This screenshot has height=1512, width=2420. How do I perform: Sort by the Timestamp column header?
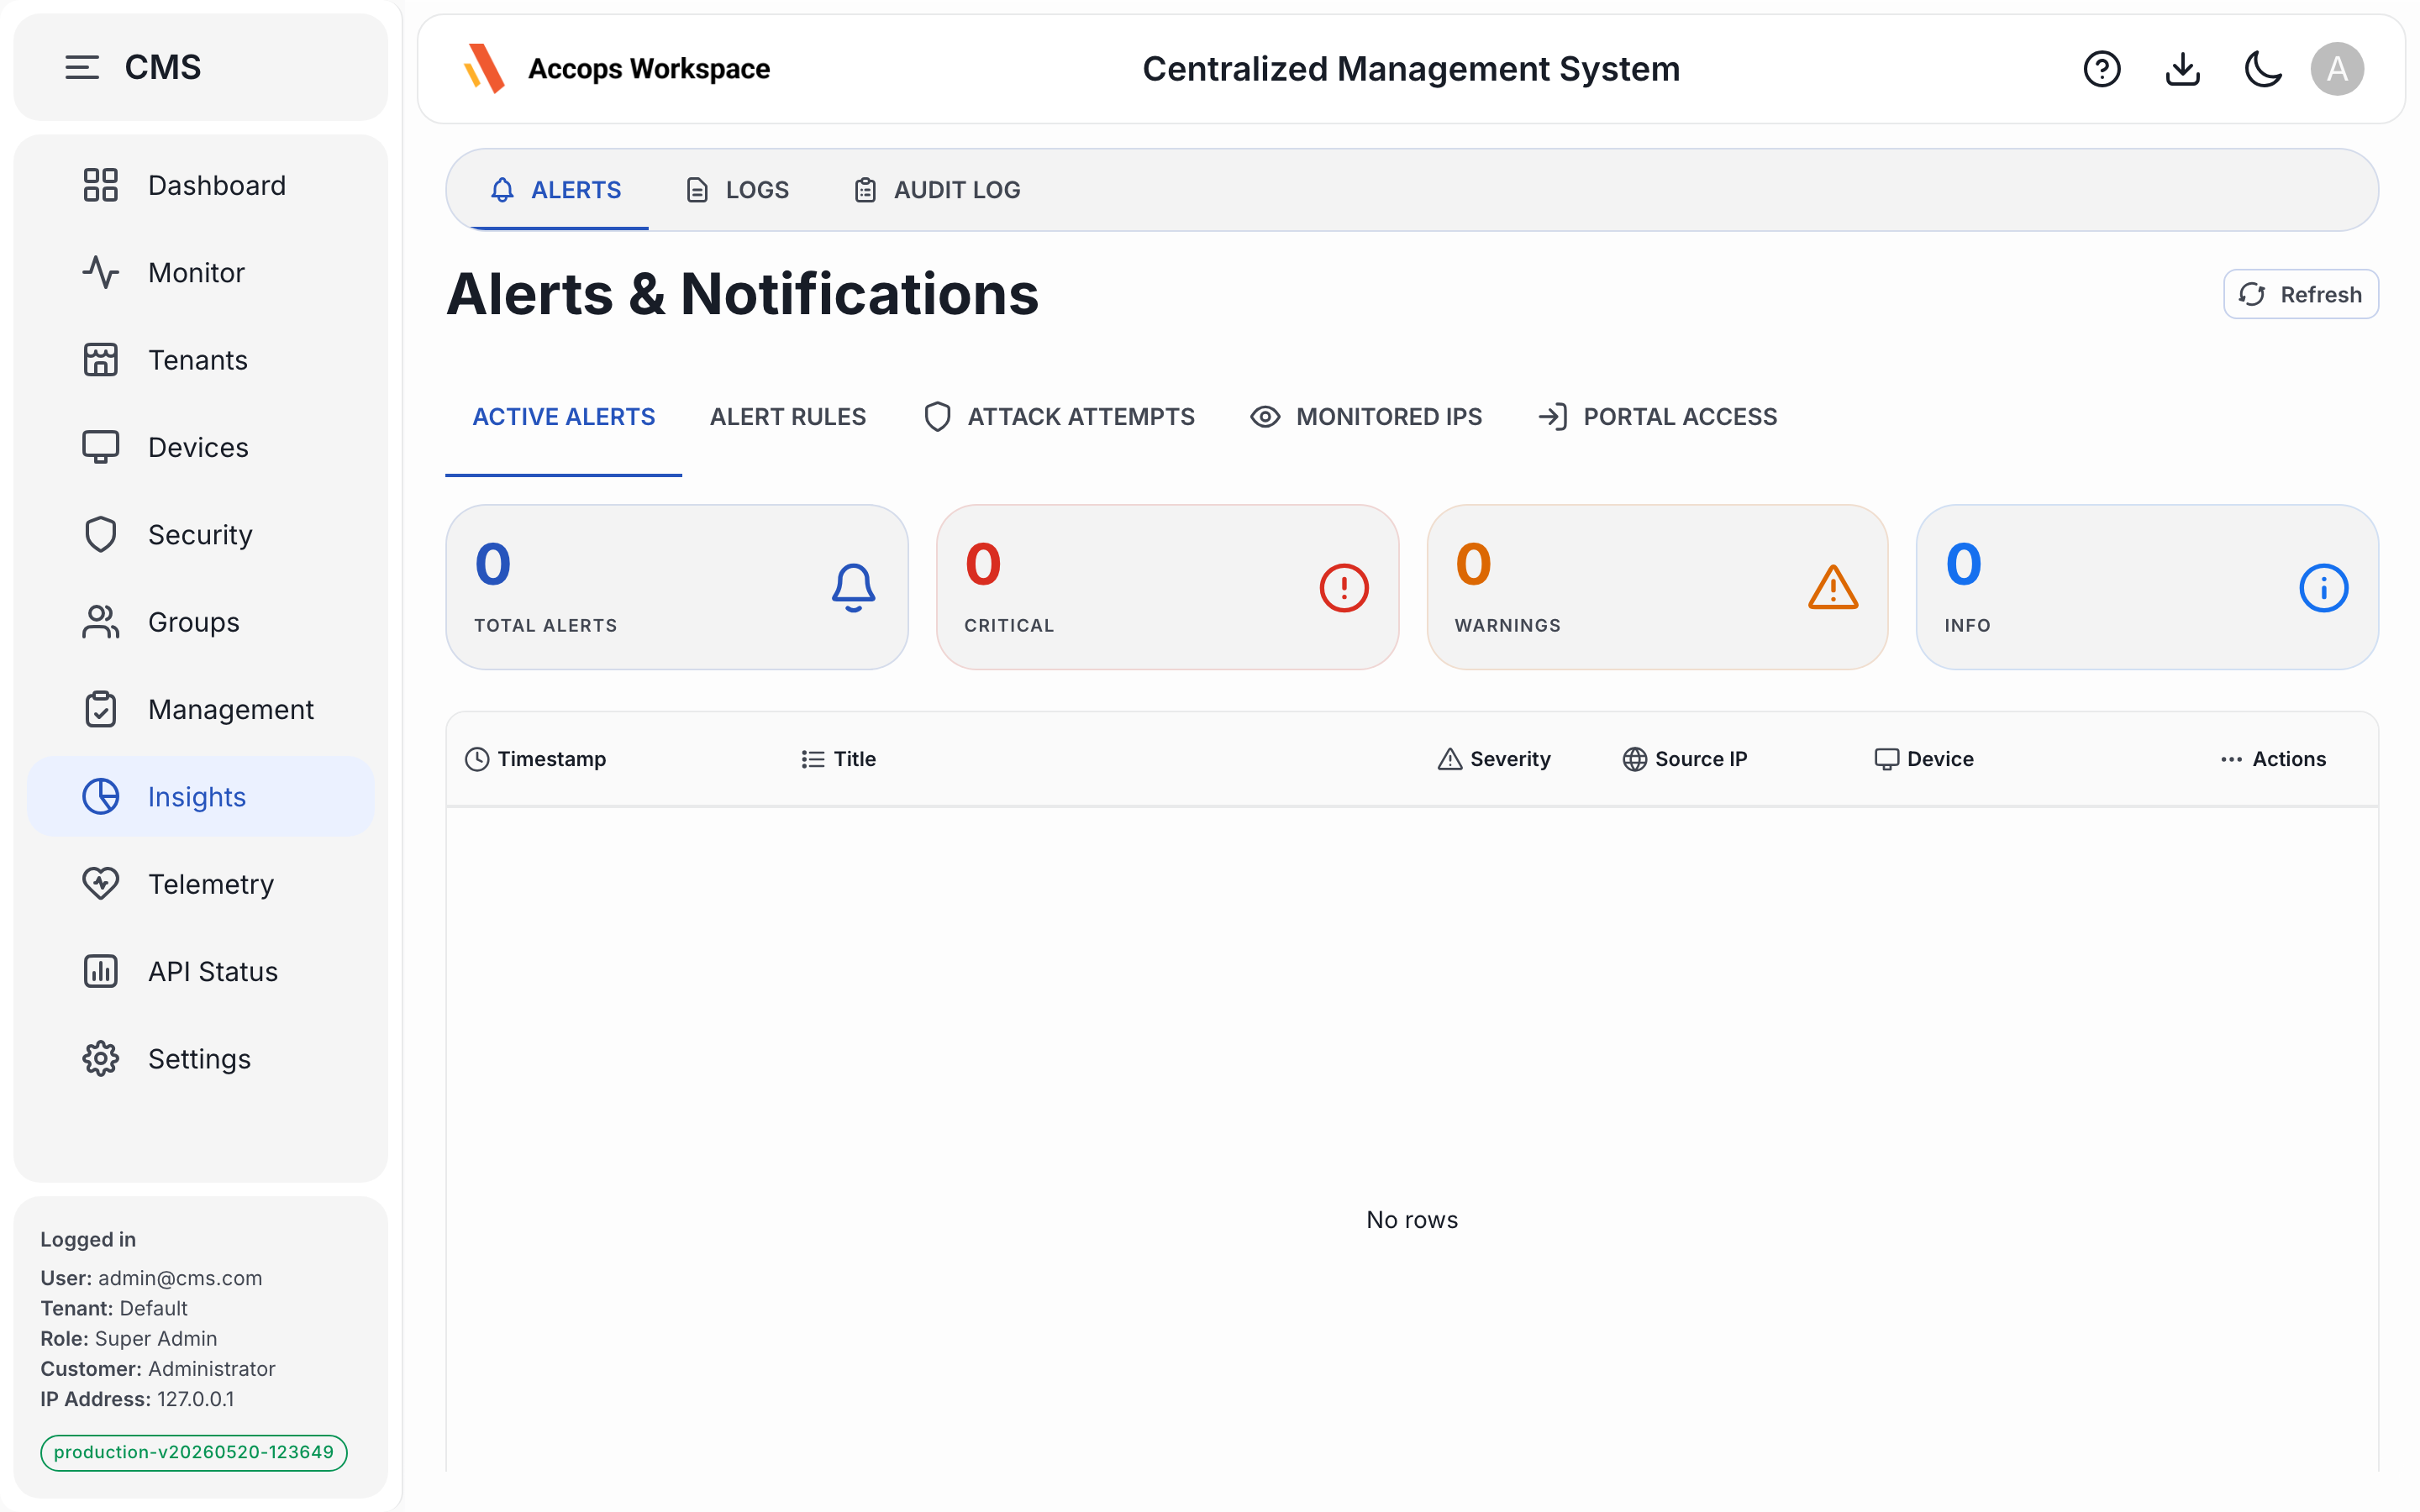536,759
